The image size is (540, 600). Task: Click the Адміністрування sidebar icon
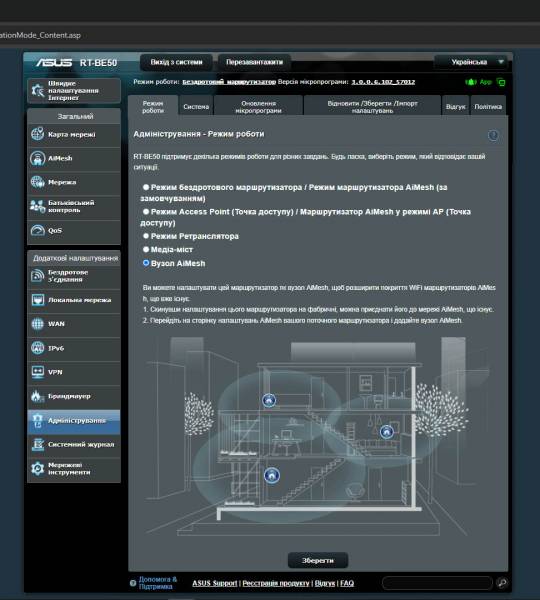[38, 421]
